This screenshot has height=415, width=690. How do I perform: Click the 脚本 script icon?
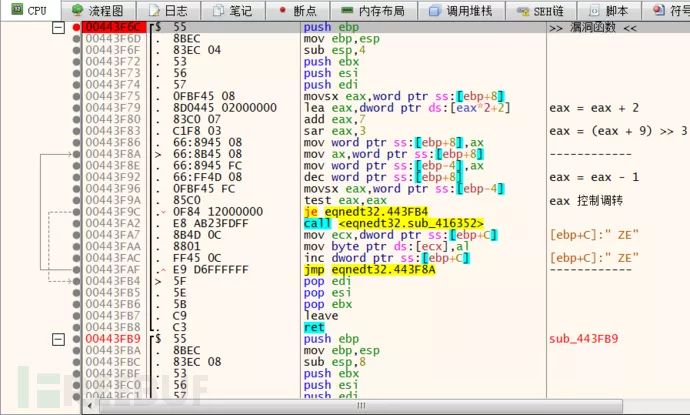pos(594,11)
